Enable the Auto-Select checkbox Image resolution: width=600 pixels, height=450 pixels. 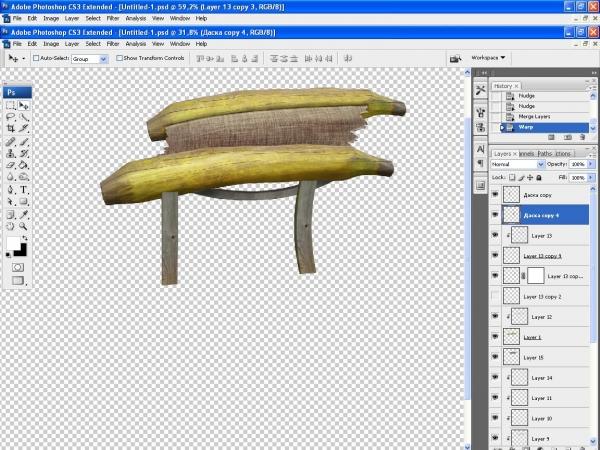click(36, 58)
